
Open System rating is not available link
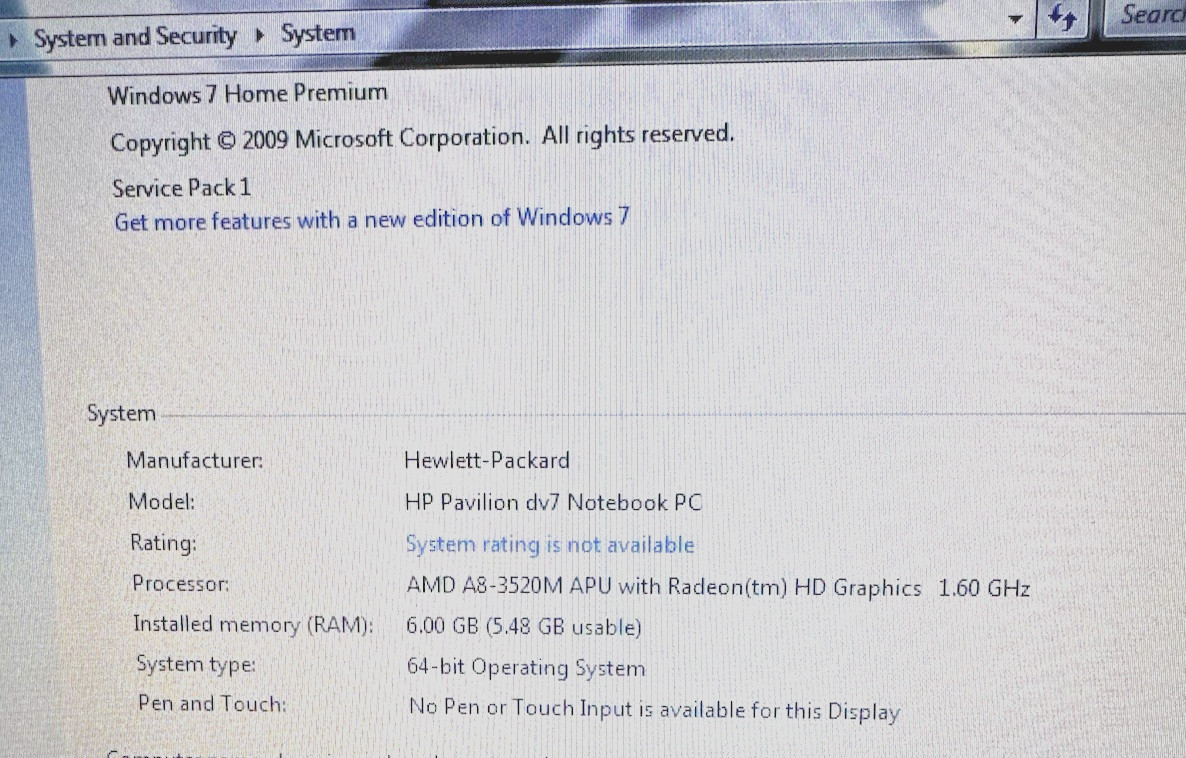click(550, 544)
